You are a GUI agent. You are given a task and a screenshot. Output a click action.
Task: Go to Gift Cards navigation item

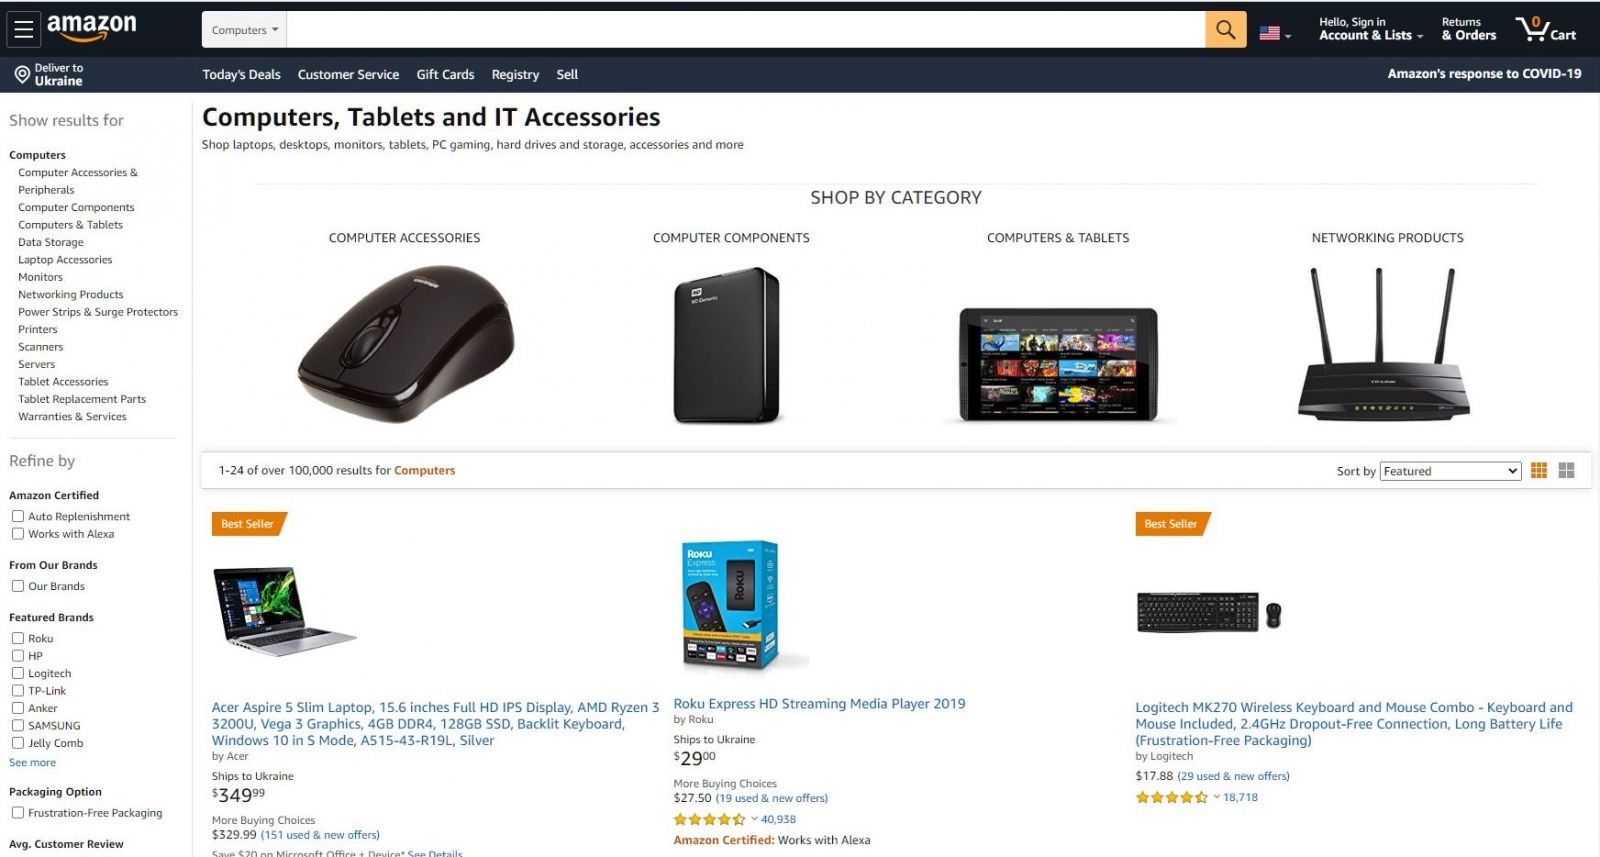click(x=445, y=74)
